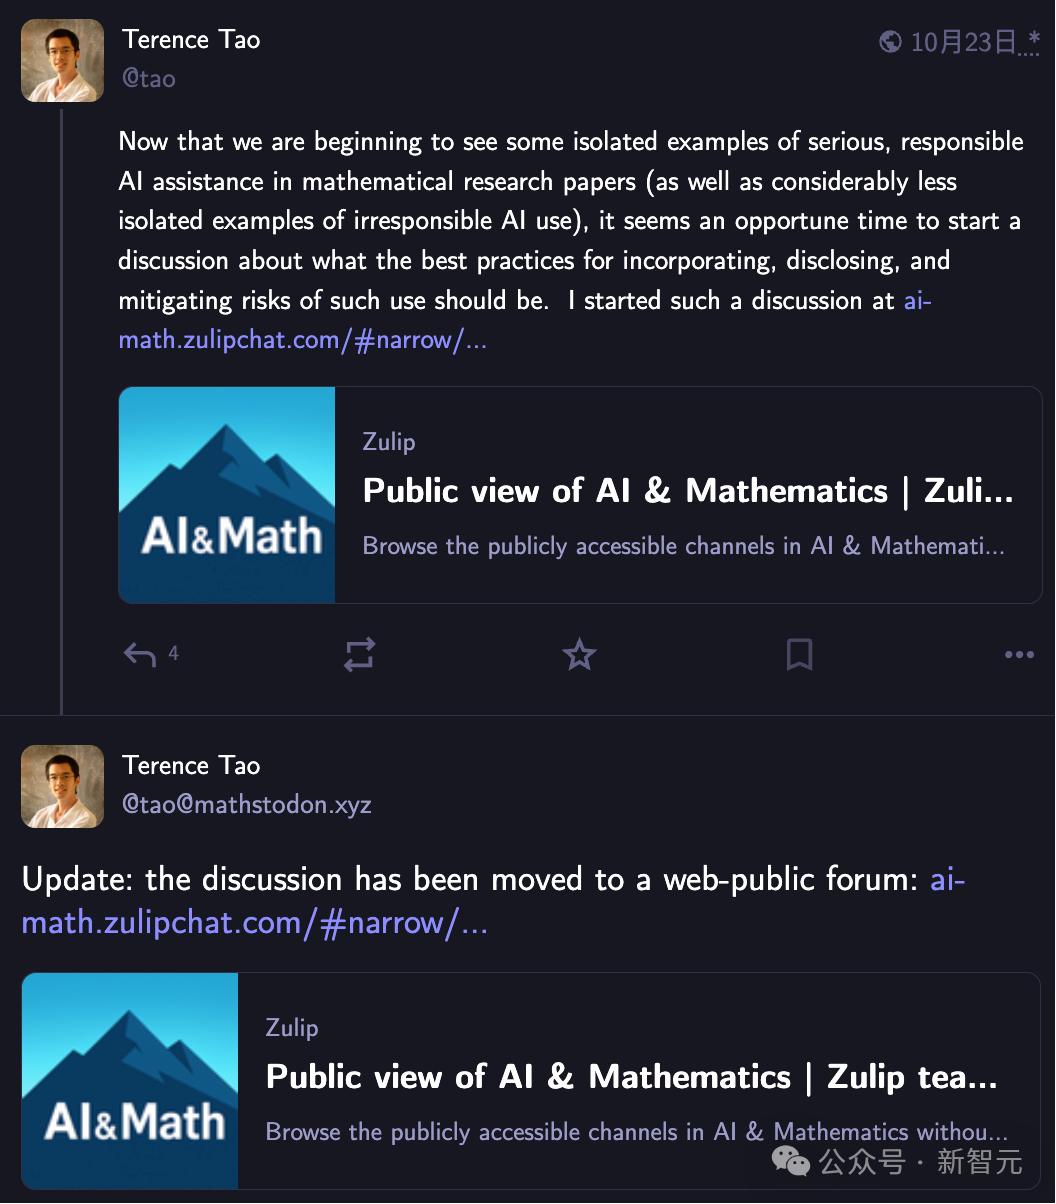This screenshot has width=1056, height=1204.
Task: Click the globe visibility icon near date
Action: (x=890, y=41)
